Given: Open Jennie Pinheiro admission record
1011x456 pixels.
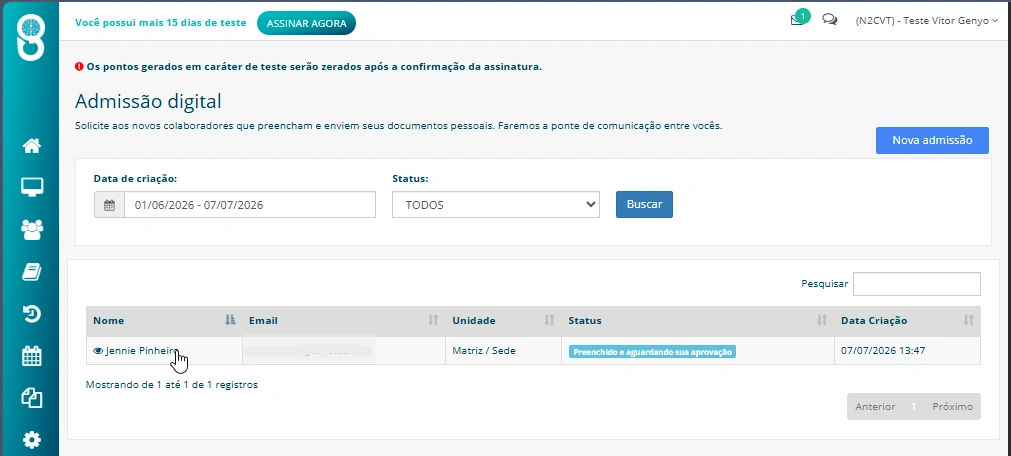Looking at the screenshot, I should pyautogui.click(x=142, y=351).
